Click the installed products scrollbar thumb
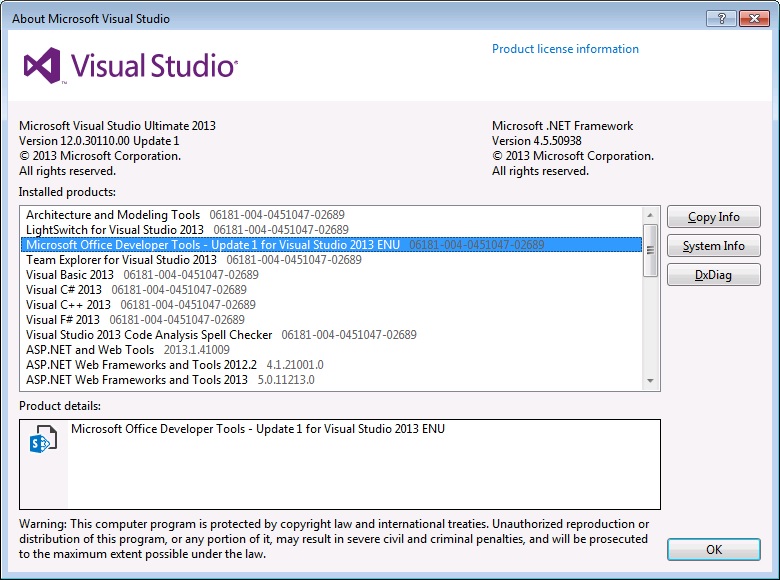 [x=650, y=250]
